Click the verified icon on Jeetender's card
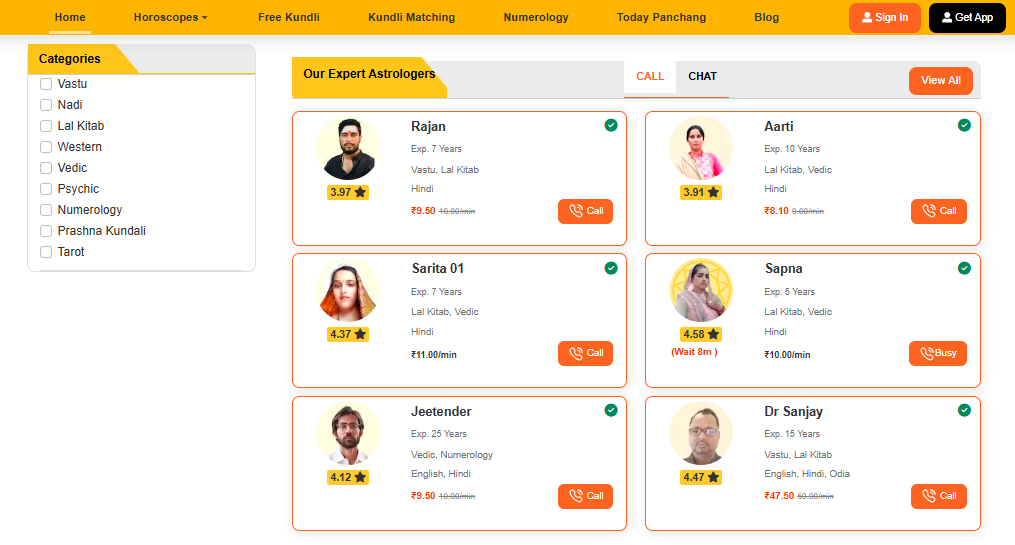 click(x=611, y=410)
